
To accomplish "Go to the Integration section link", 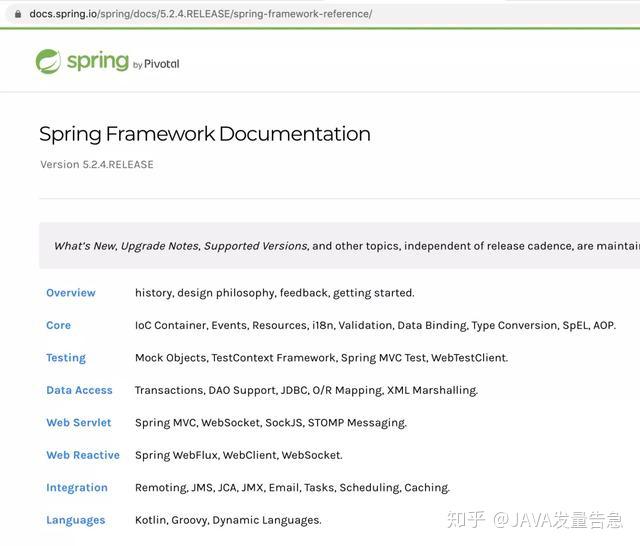I will 77,488.
